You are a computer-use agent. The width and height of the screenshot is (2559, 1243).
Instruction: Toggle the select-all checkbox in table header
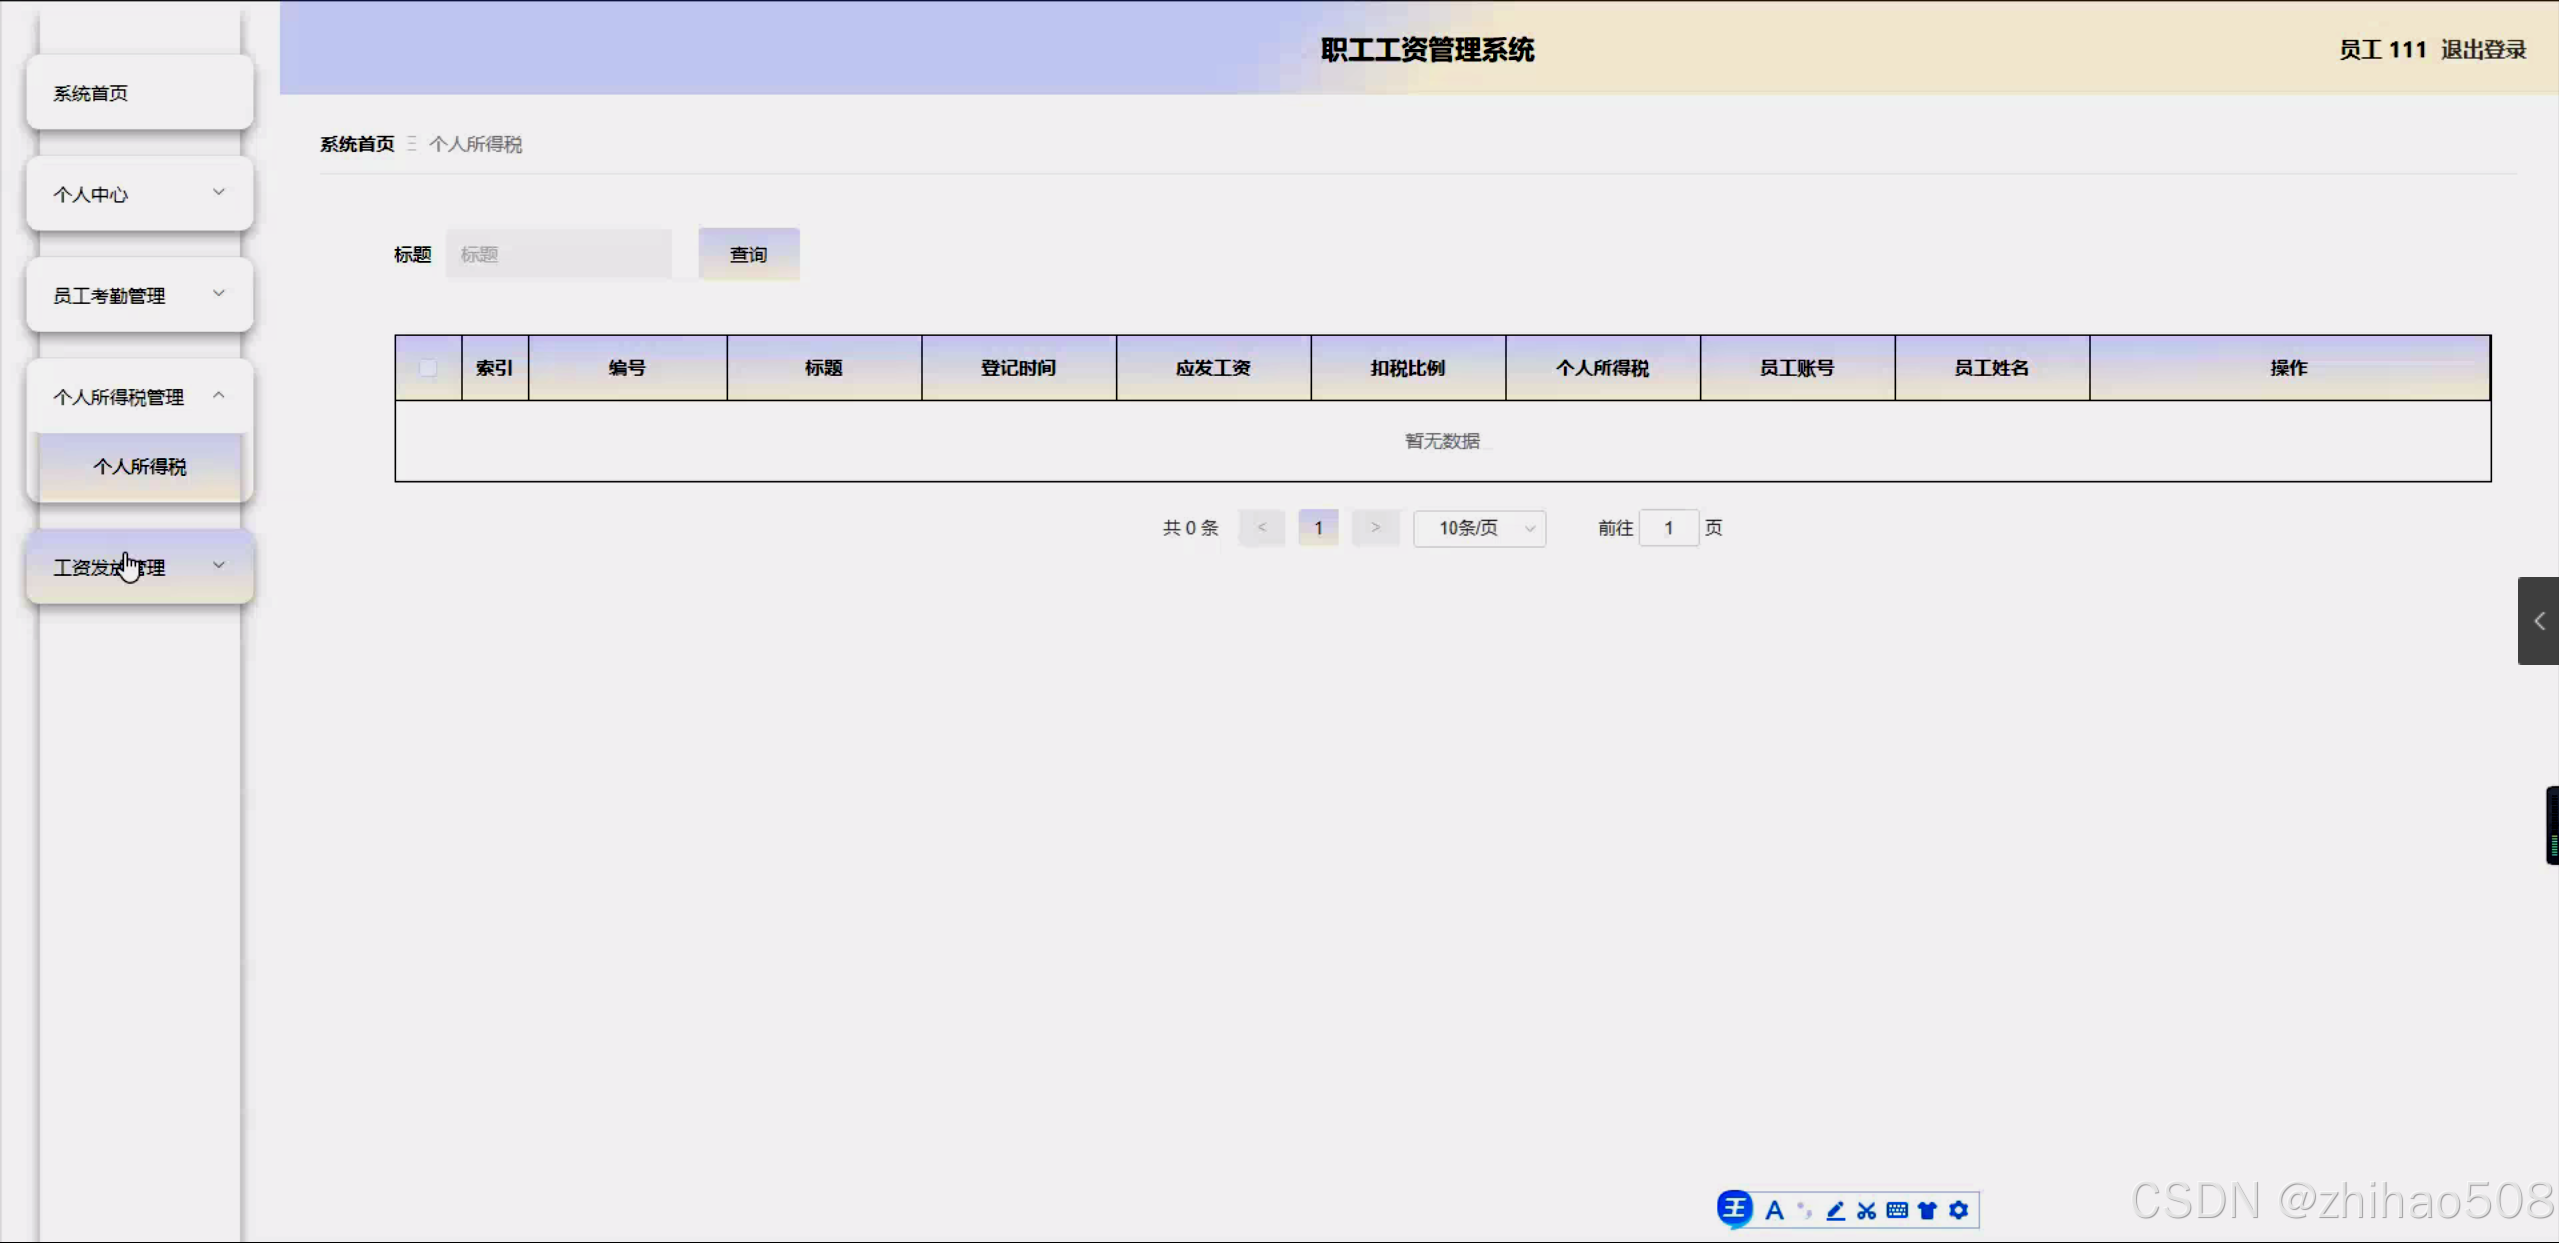pos(428,368)
